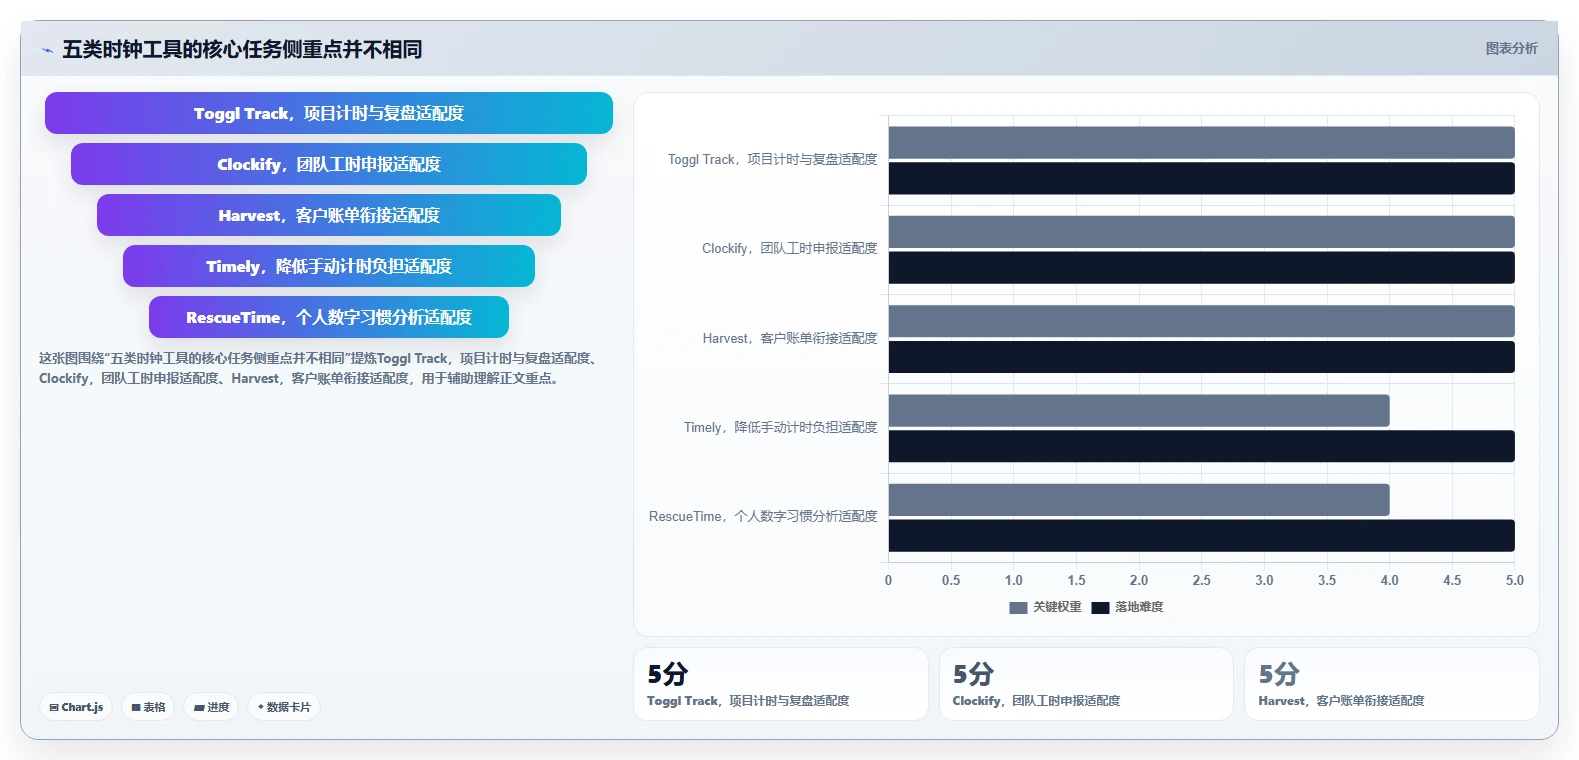This screenshot has height=760, width=1579.
Task: Click the 图表分析 label in header
Action: pyautogui.click(x=1511, y=48)
